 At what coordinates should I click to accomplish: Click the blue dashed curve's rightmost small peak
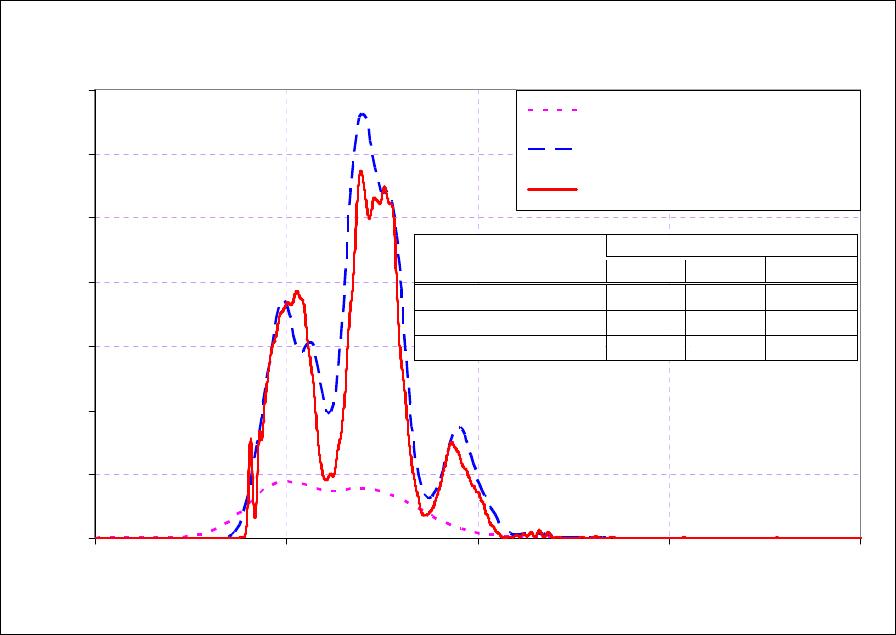[459, 427]
